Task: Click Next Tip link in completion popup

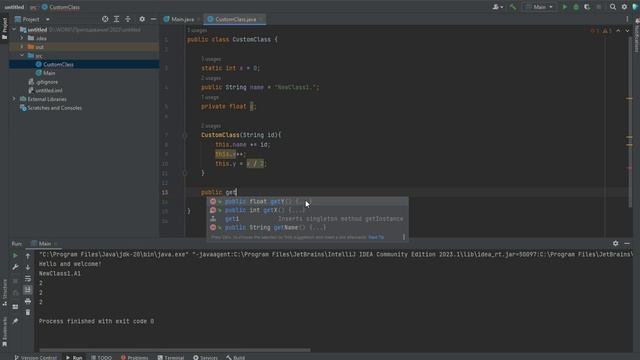Action: point(376,237)
